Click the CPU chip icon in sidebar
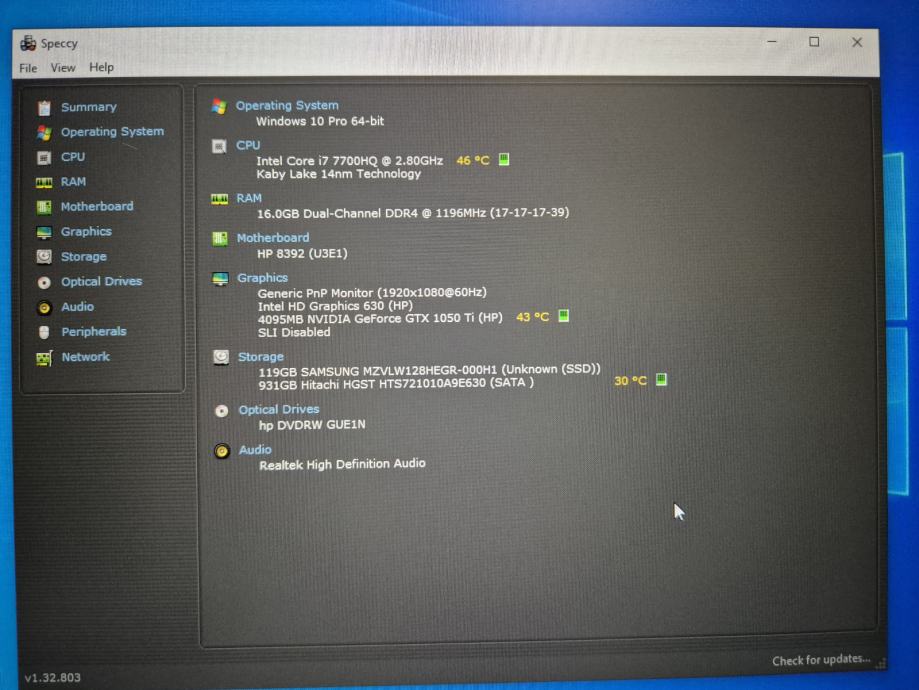Image resolution: width=919 pixels, height=690 pixels. point(45,158)
